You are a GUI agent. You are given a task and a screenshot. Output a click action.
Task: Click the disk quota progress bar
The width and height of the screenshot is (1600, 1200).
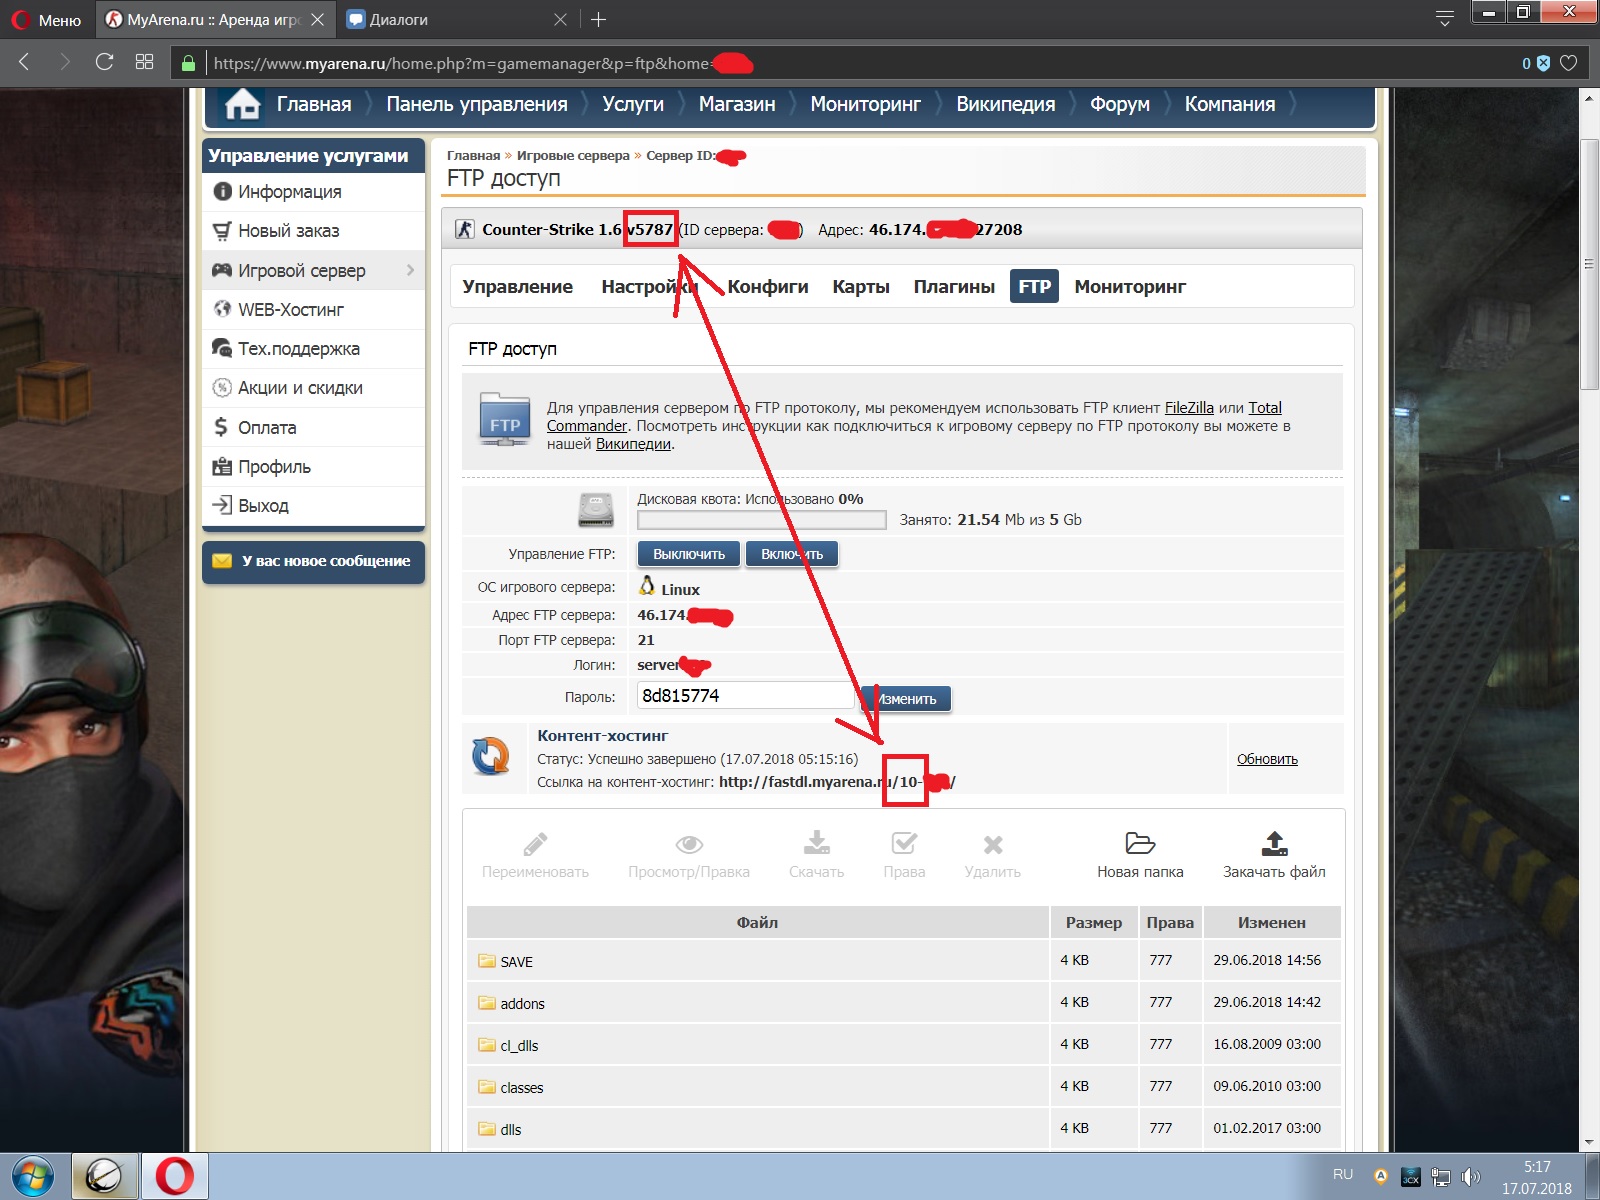click(x=762, y=520)
